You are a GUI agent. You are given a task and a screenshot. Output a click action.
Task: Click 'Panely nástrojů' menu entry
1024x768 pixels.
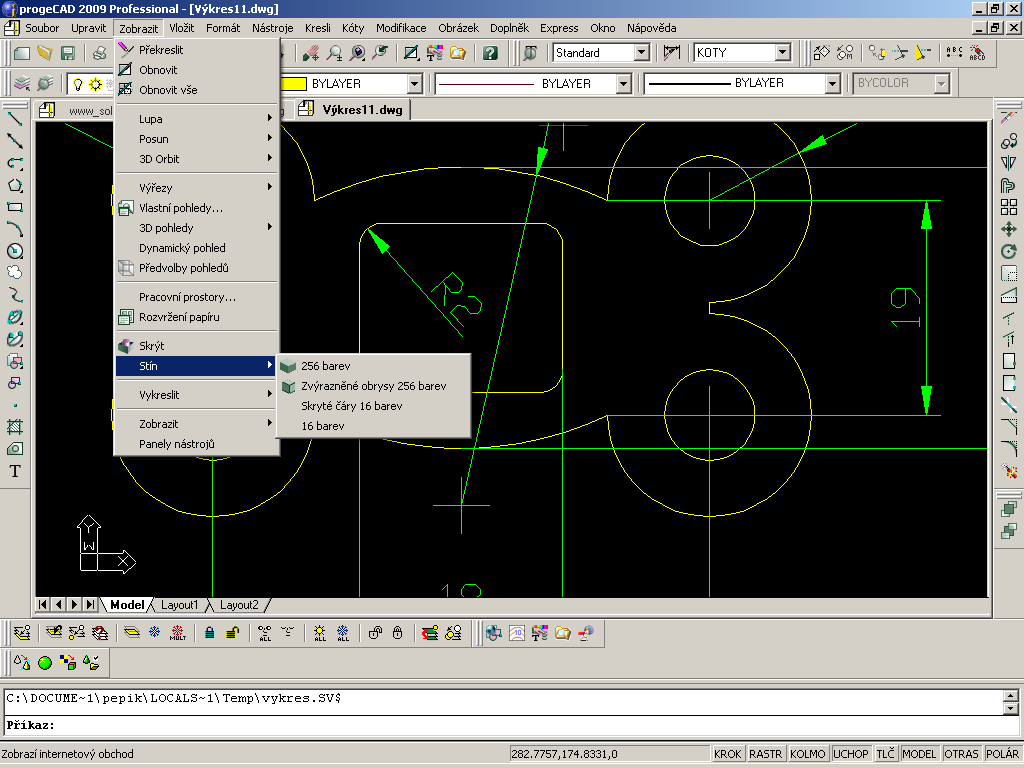[x=176, y=444]
